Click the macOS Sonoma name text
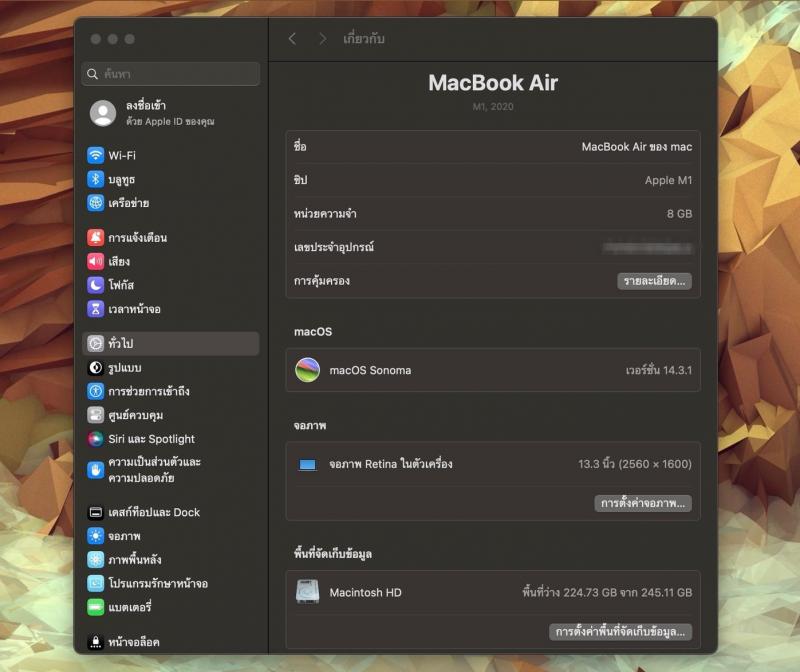Screen dimensions: 800x672 click(370, 370)
